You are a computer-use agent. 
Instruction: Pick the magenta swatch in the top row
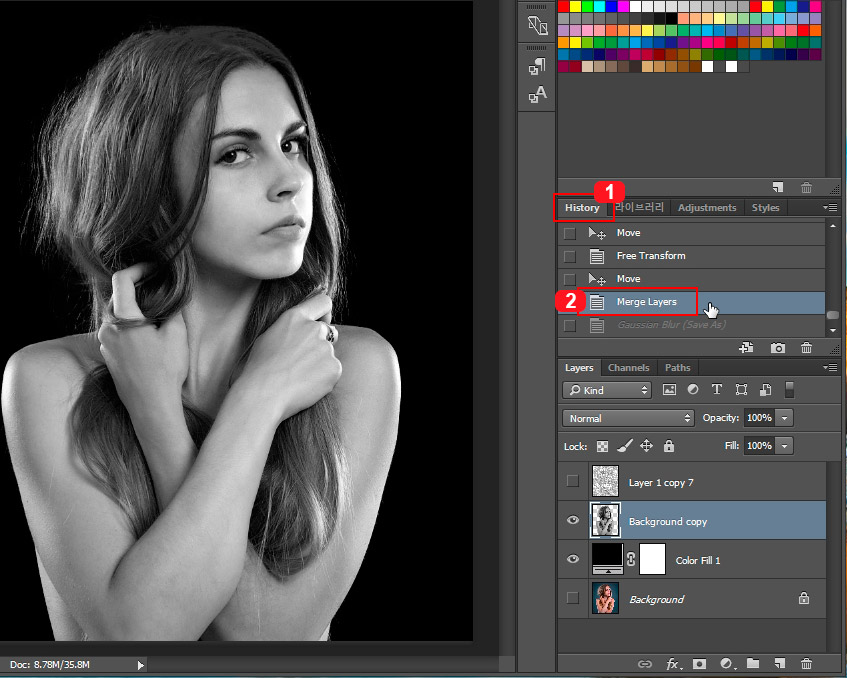(x=623, y=6)
